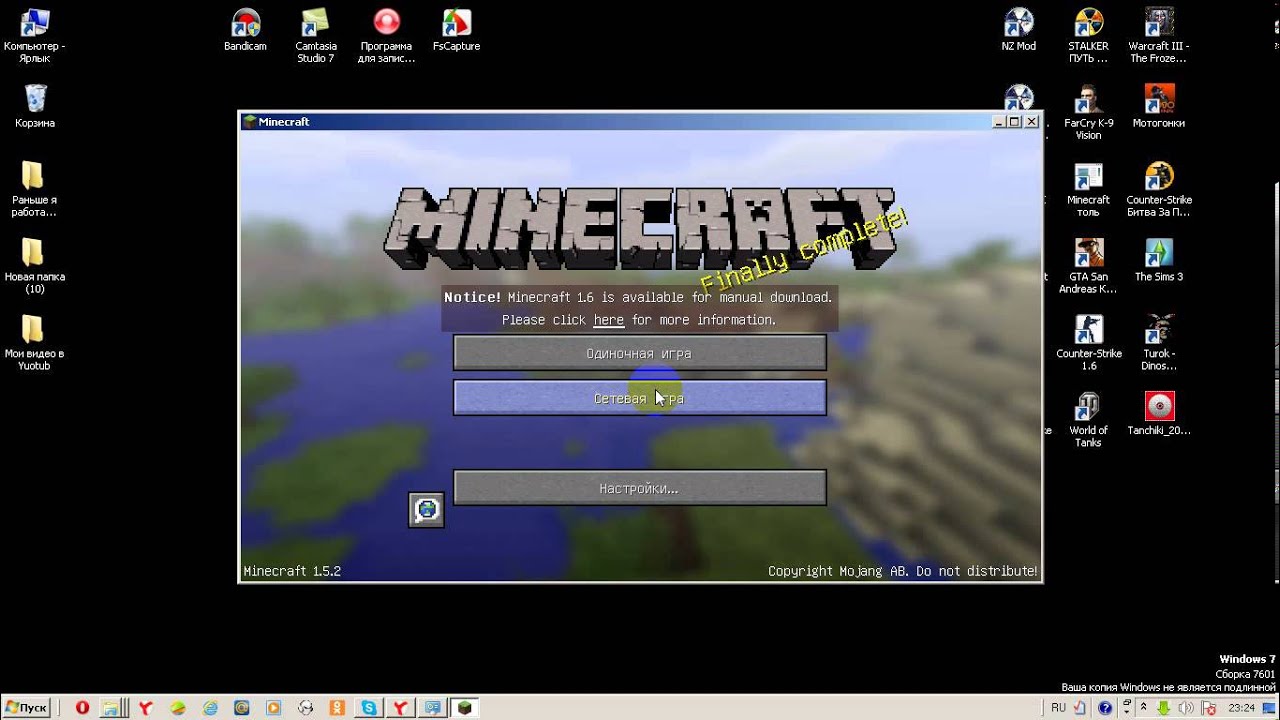This screenshot has width=1280, height=720.
Task: Open Одиночная игра (singleplayer) in Minecraft
Action: click(x=640, y=353)
